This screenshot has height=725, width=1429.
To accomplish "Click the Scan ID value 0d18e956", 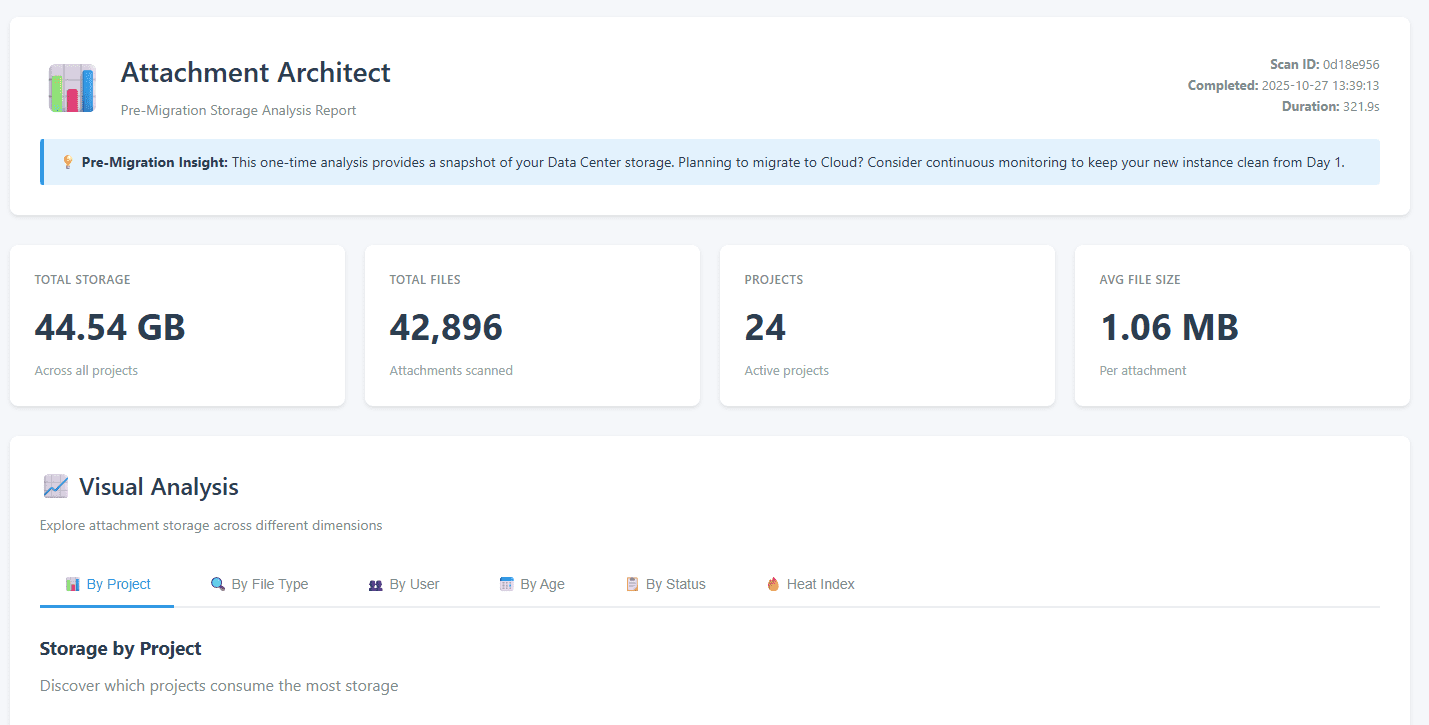I will pyautogui.click(x=1351, y=65).
